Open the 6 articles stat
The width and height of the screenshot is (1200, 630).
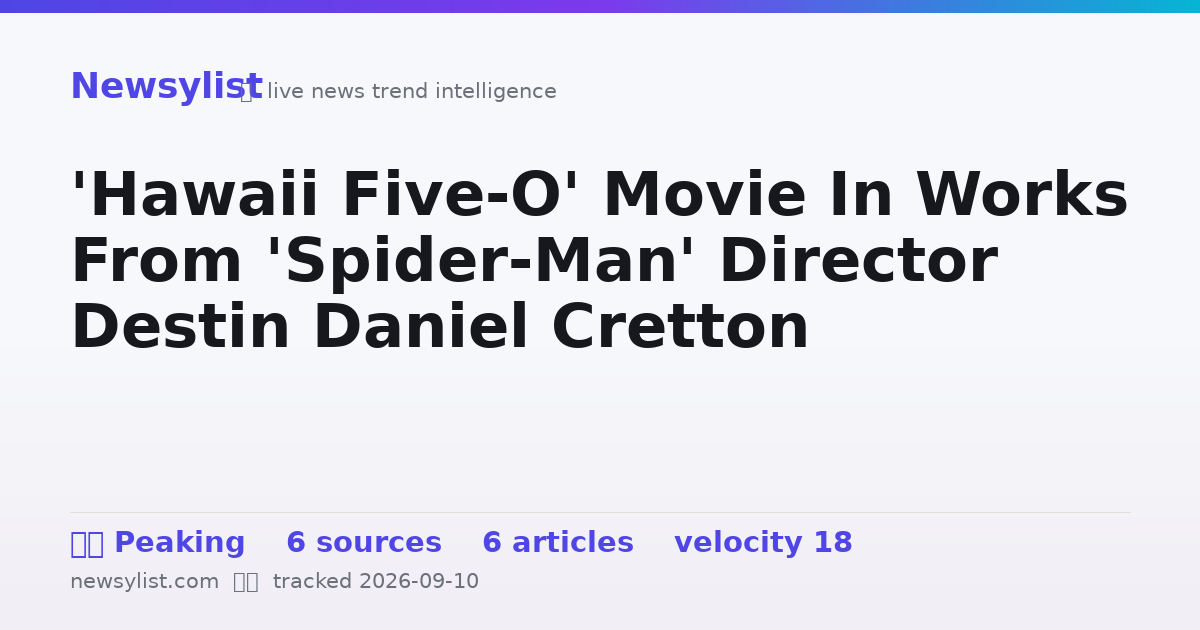558,544
